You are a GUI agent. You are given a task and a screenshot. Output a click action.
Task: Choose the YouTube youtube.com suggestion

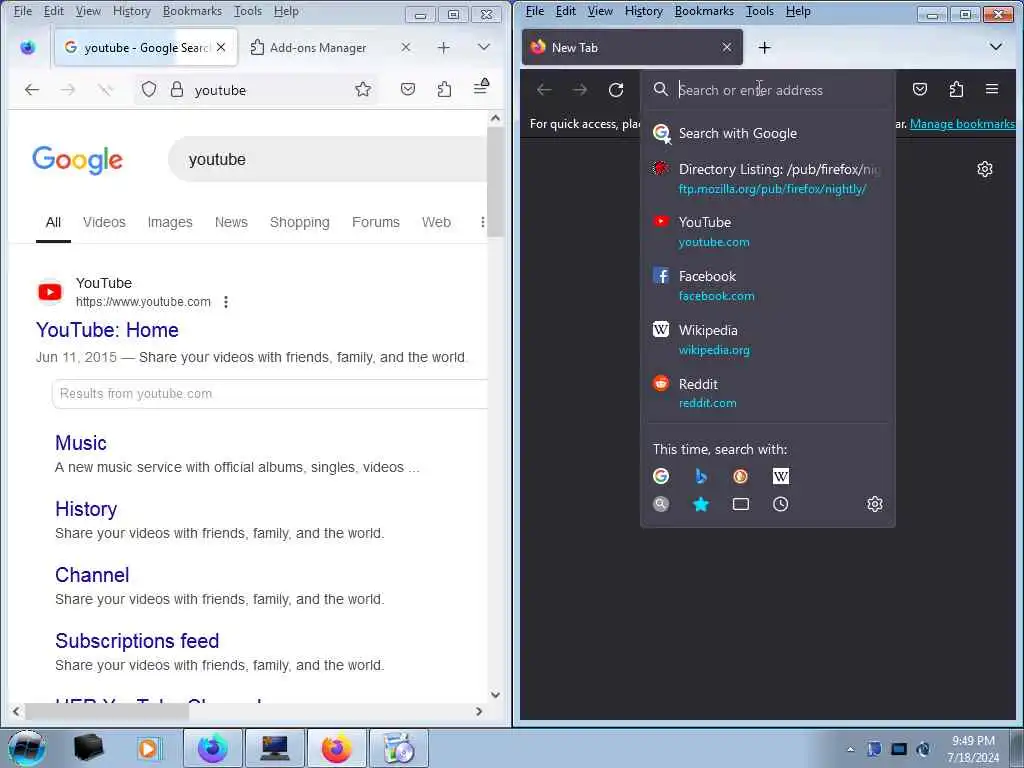[x=767, y=232]
